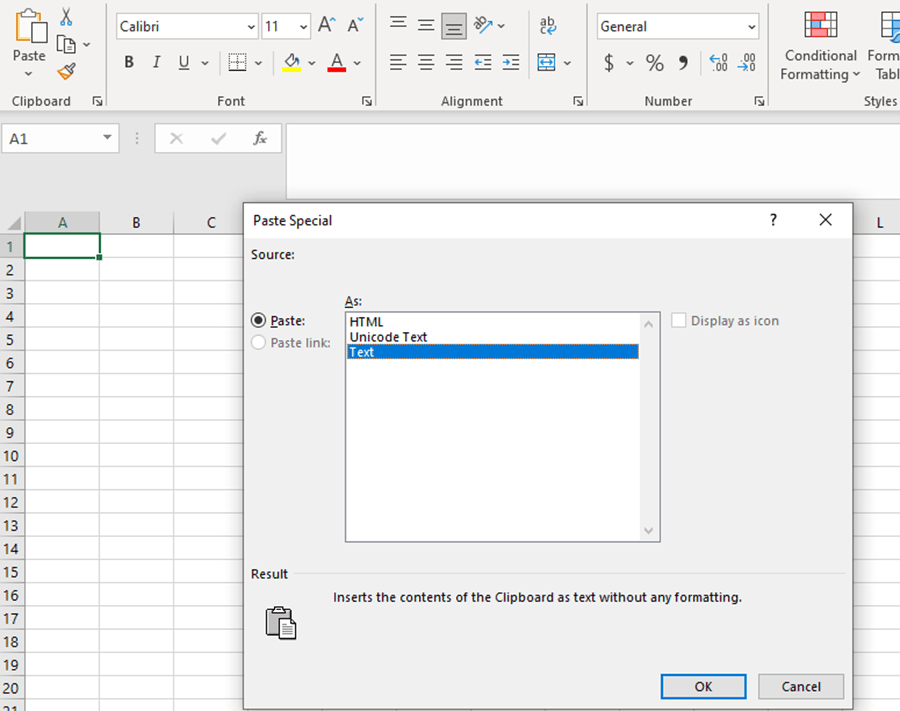Activate the Format Painter brush
The image size is (900, 711).
(x=66, y=72)
